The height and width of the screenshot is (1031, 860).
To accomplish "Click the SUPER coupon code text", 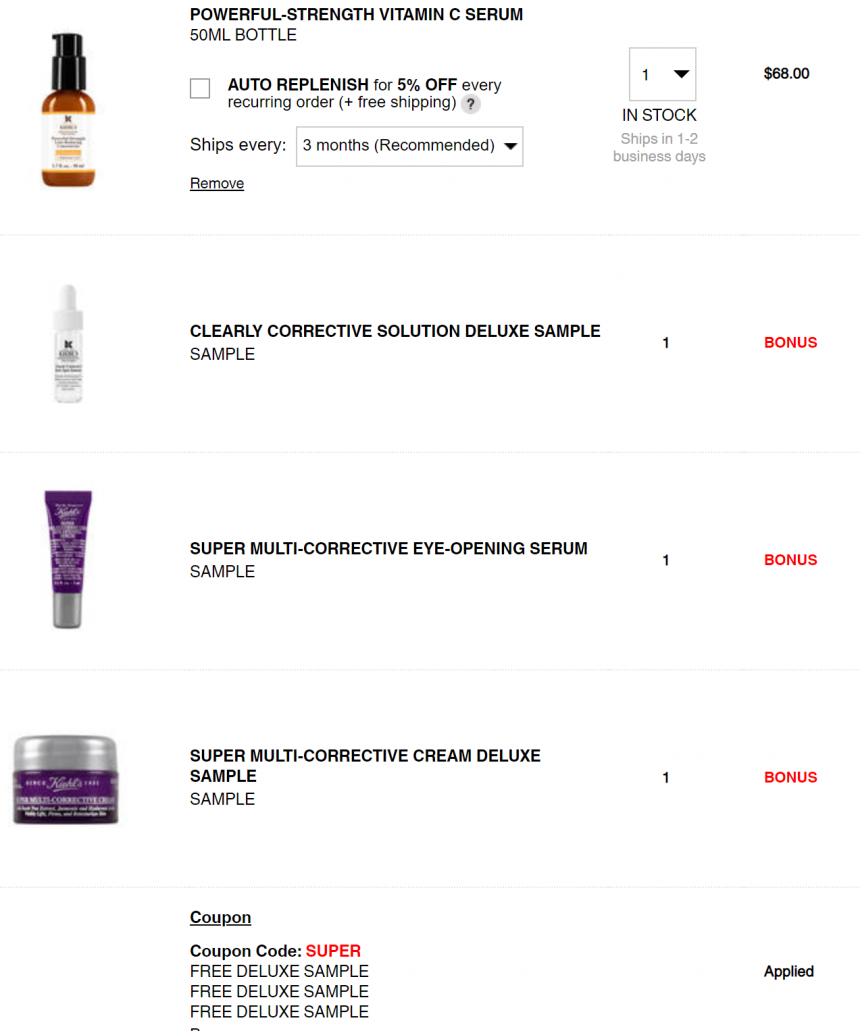I will coord(333,951).
